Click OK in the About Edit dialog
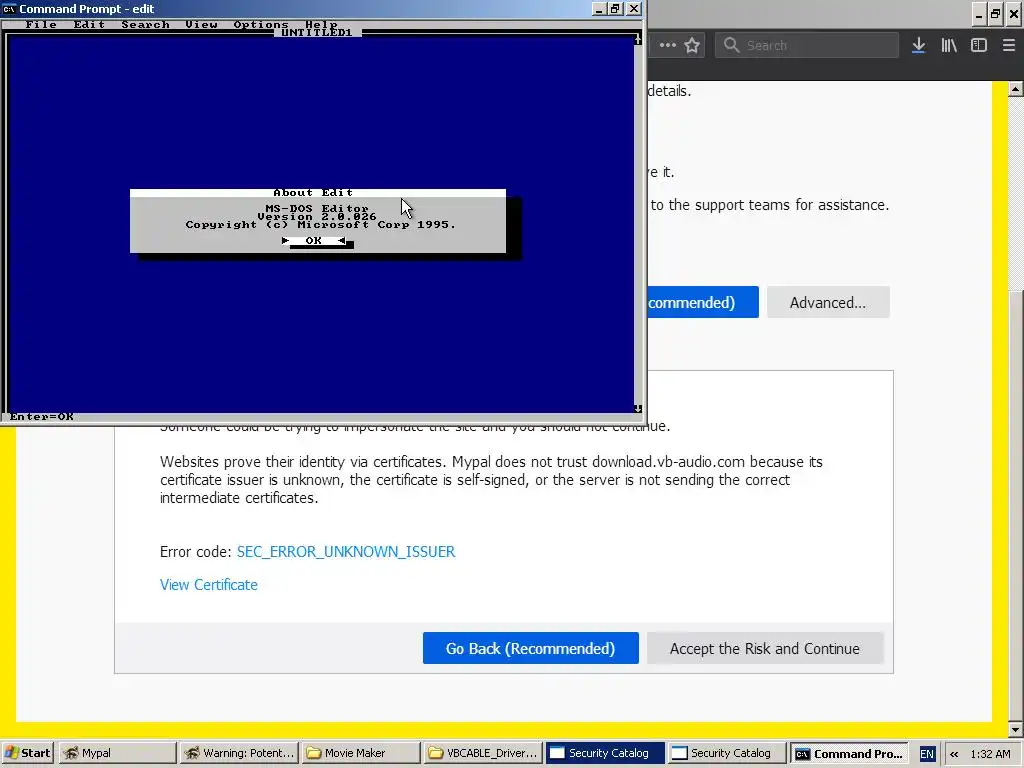 (x=313, y=240)
